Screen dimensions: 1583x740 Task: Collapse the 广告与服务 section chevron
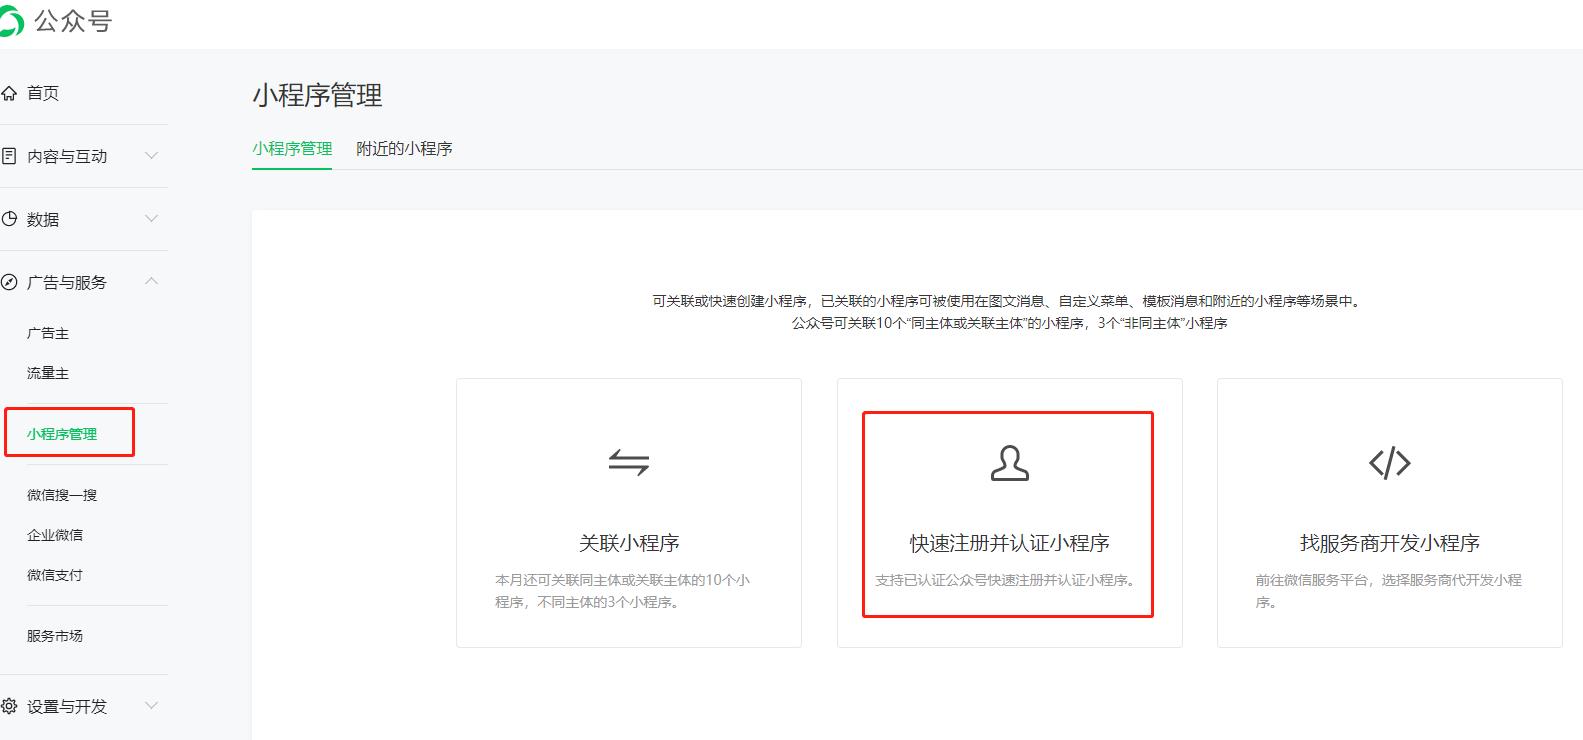(151, 281)
